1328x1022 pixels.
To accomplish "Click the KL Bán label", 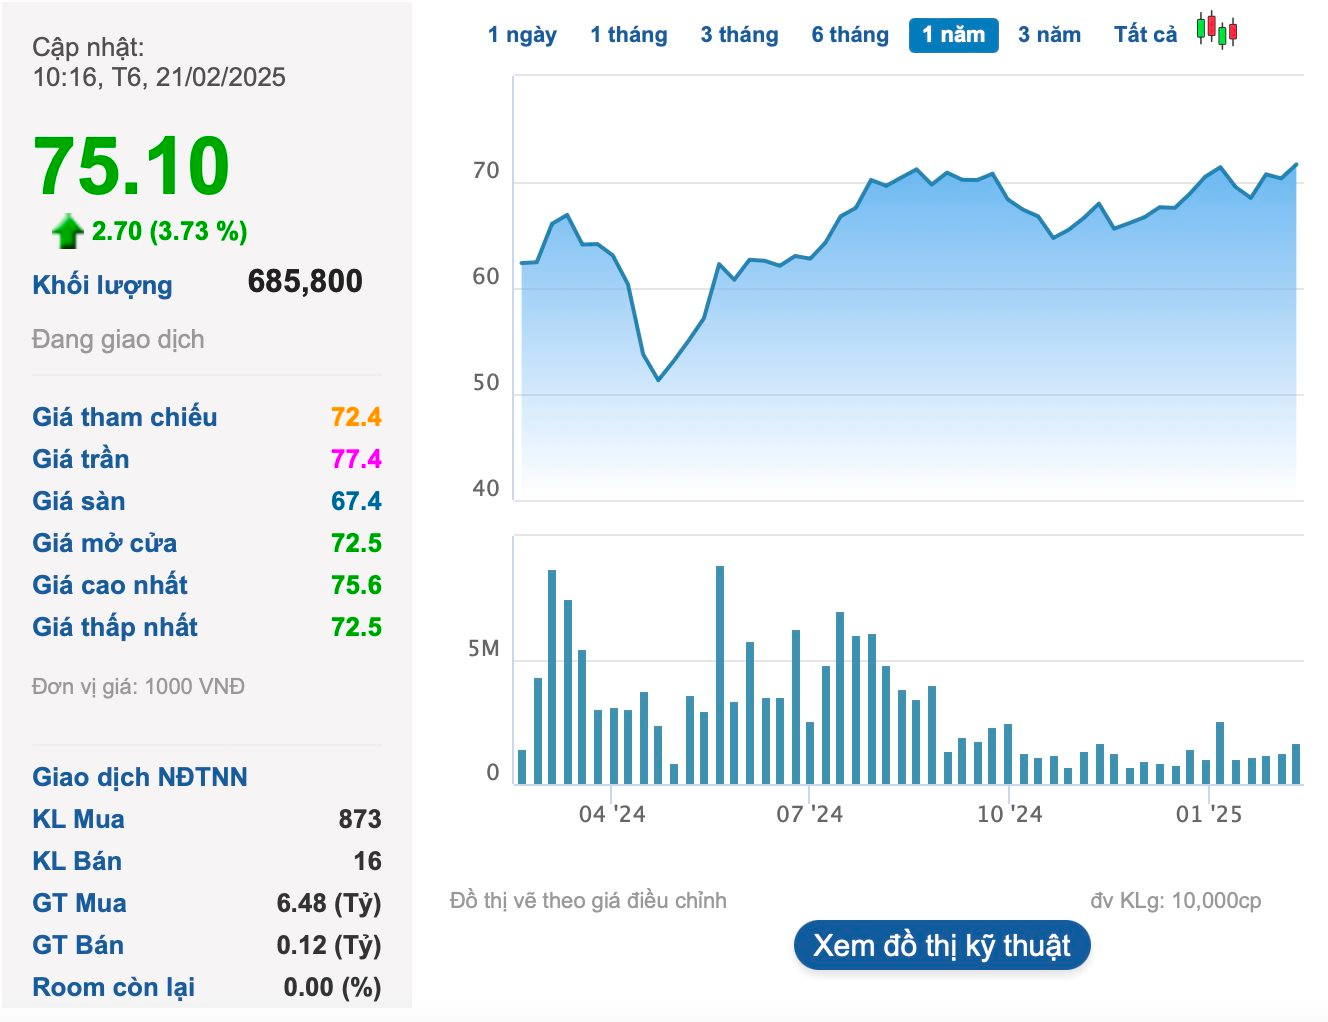I will (x=77, y=861).
